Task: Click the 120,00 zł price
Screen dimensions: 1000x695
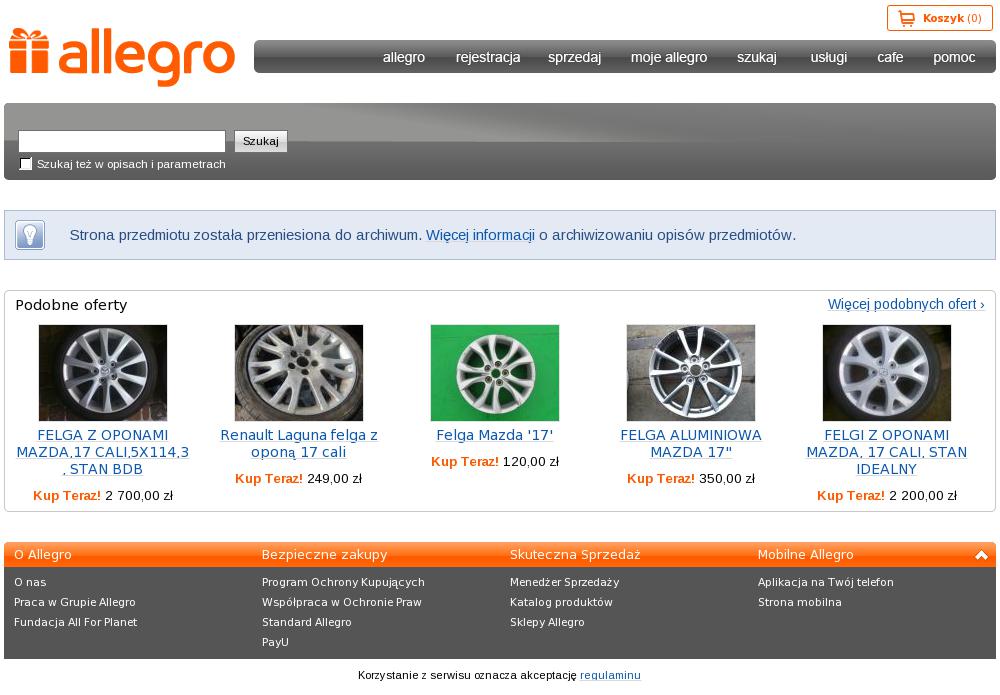Action: pyautogui.click(x=531, y=462)
